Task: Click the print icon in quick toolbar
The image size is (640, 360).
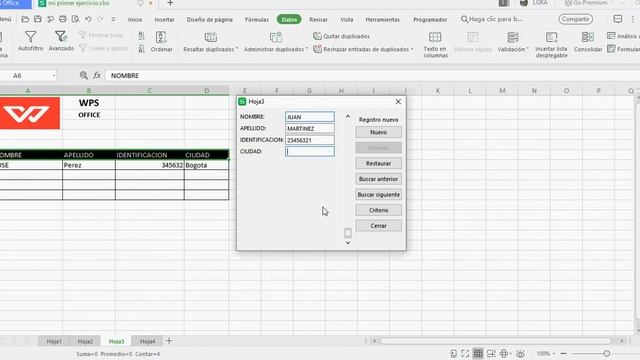Action: [x=63, y=19]
